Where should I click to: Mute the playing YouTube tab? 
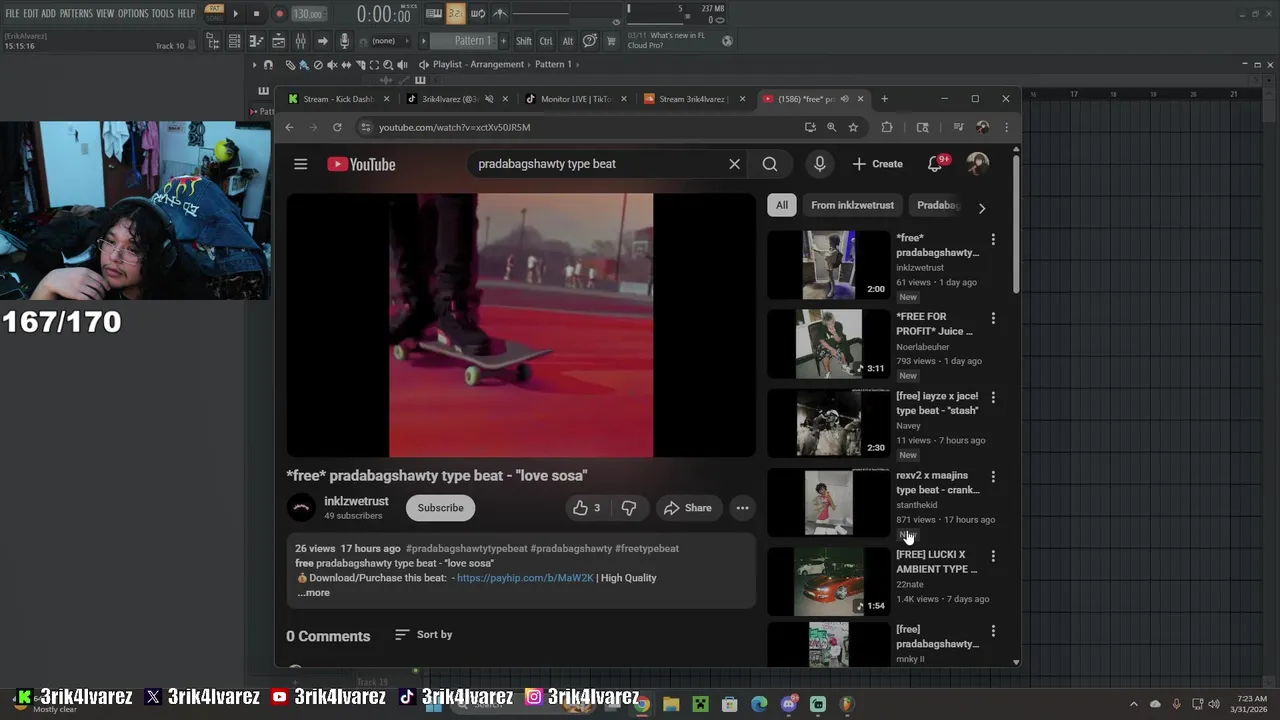coord(844,99)
